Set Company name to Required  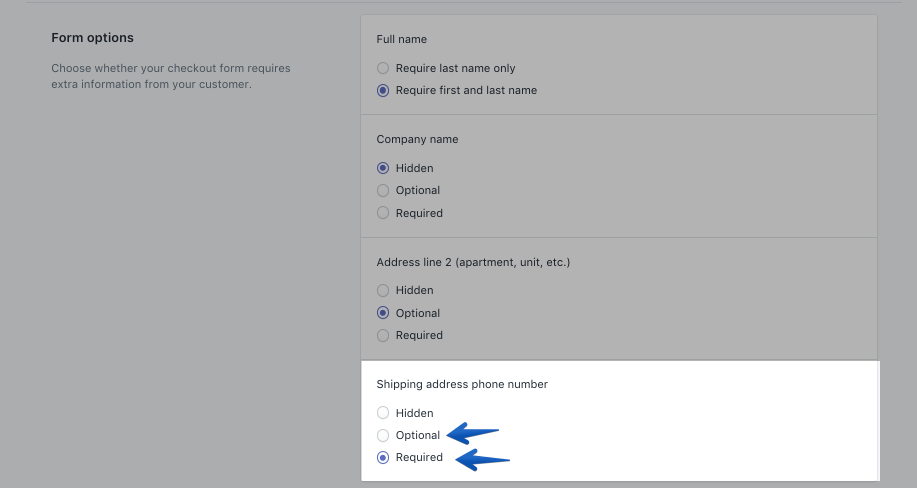click(383, 213)
